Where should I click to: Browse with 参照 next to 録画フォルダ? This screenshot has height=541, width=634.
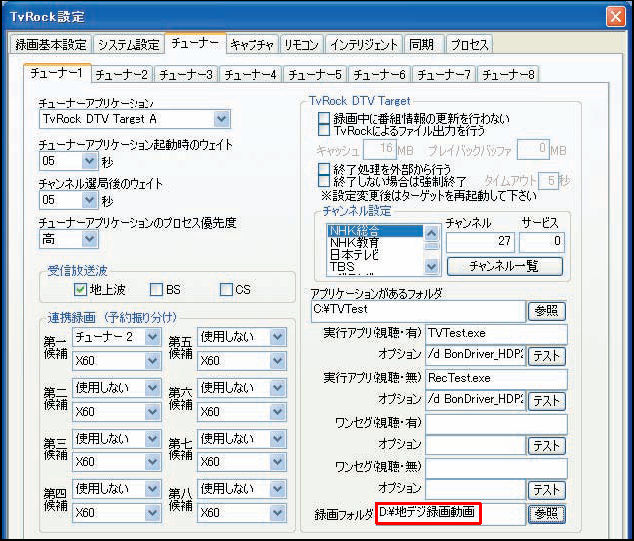point(547,514)
